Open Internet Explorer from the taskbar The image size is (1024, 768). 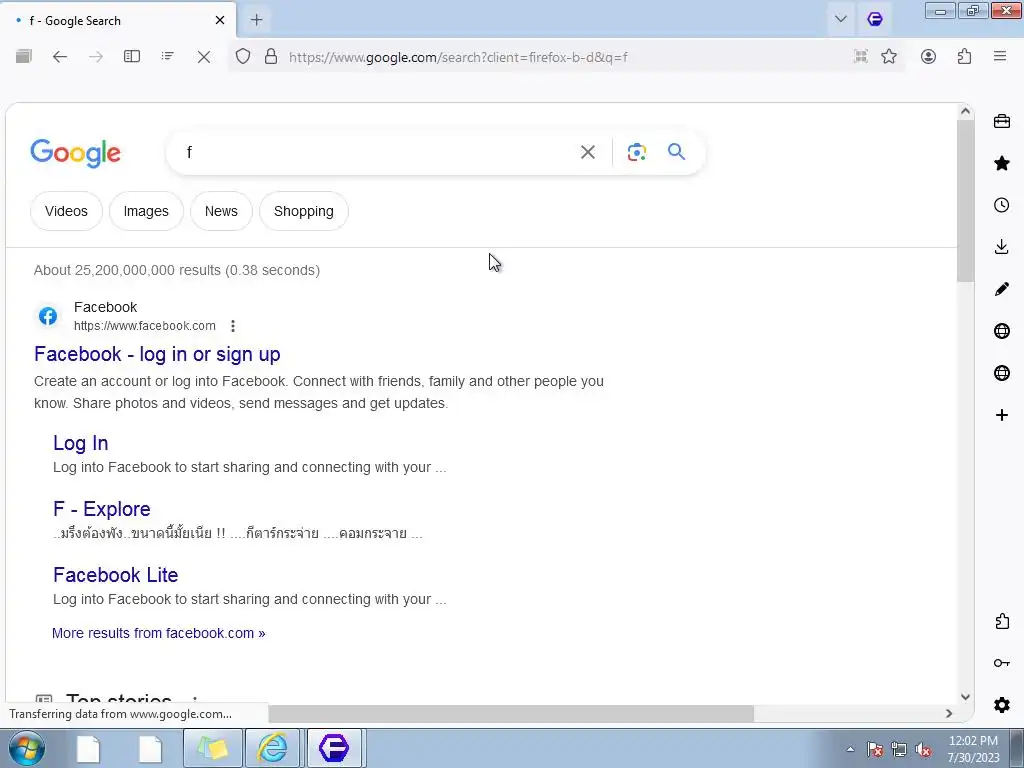(x=272, y=748)
